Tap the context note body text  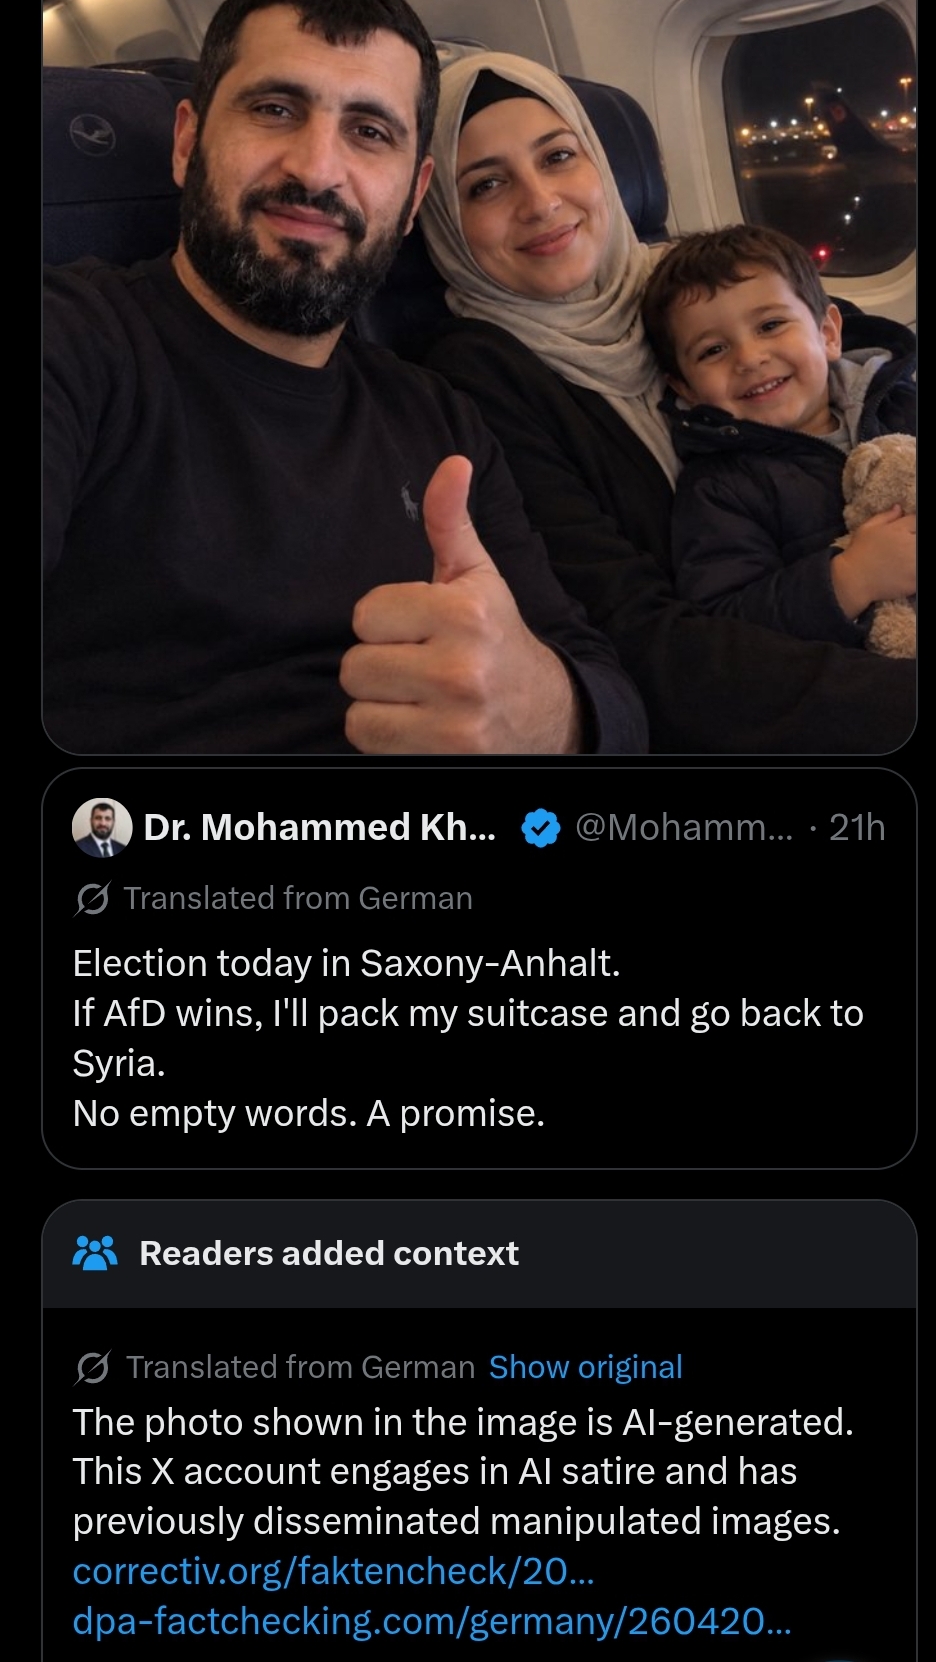click(x=463, y=1472)
